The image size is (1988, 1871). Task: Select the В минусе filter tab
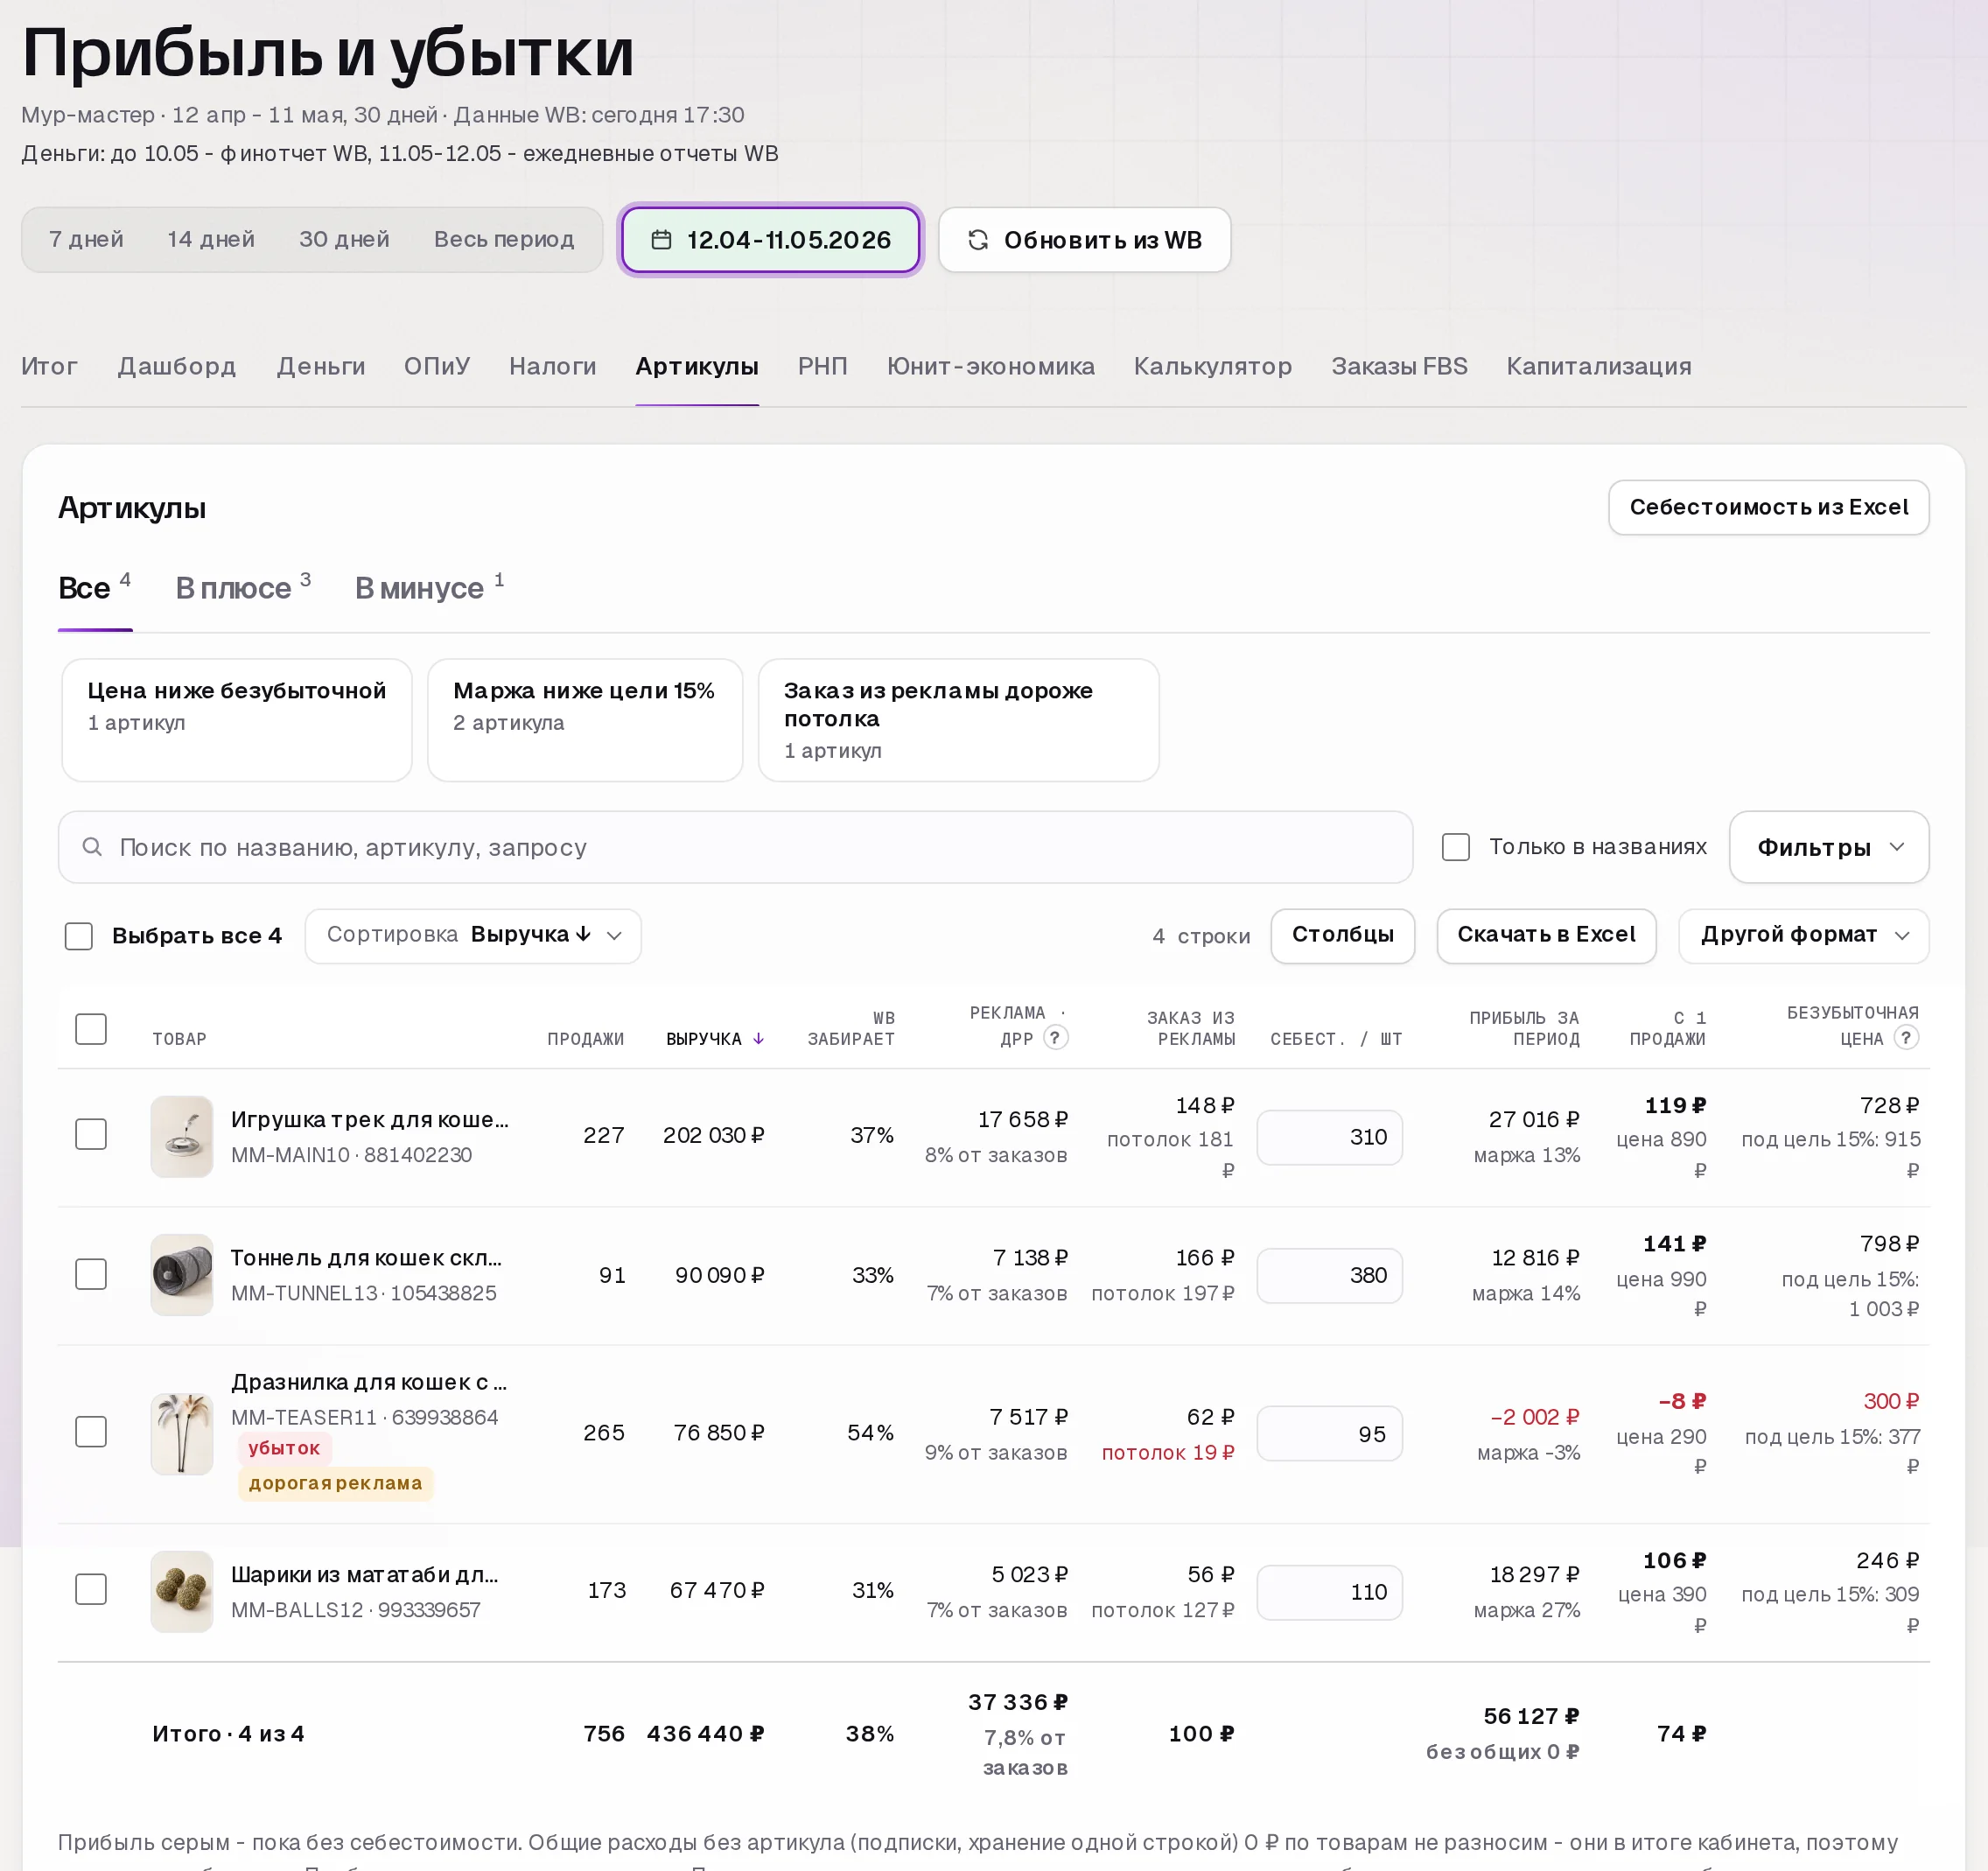tap(429, 587)
